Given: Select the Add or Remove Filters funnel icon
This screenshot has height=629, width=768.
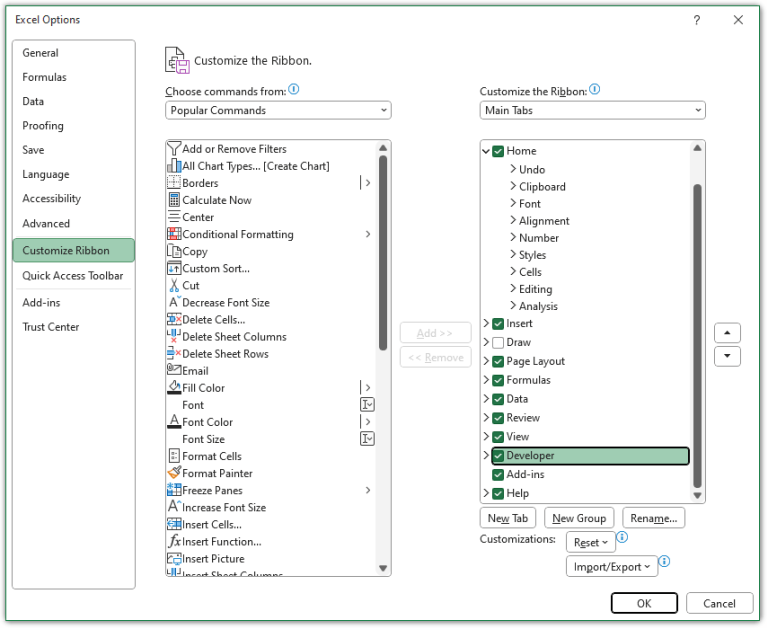Looking at the screenshot, I should pyautogui.click(x=174, y=148).
